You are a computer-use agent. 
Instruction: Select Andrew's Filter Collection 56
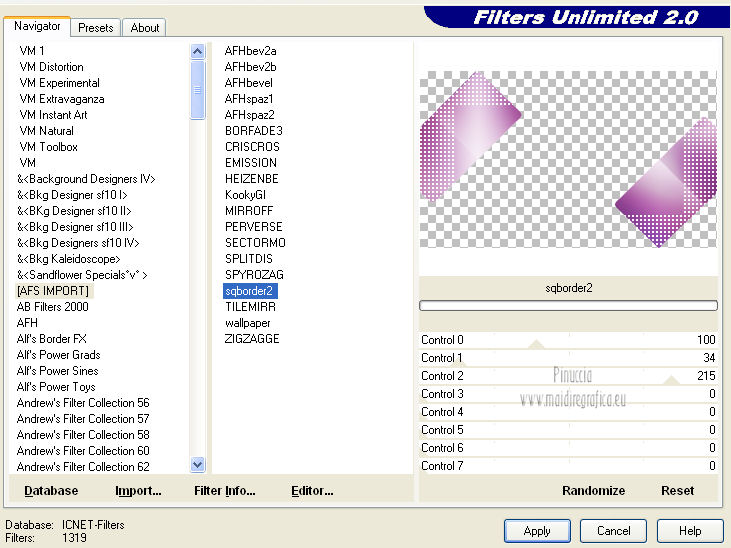pyautogui.click(x=83, y=403)
